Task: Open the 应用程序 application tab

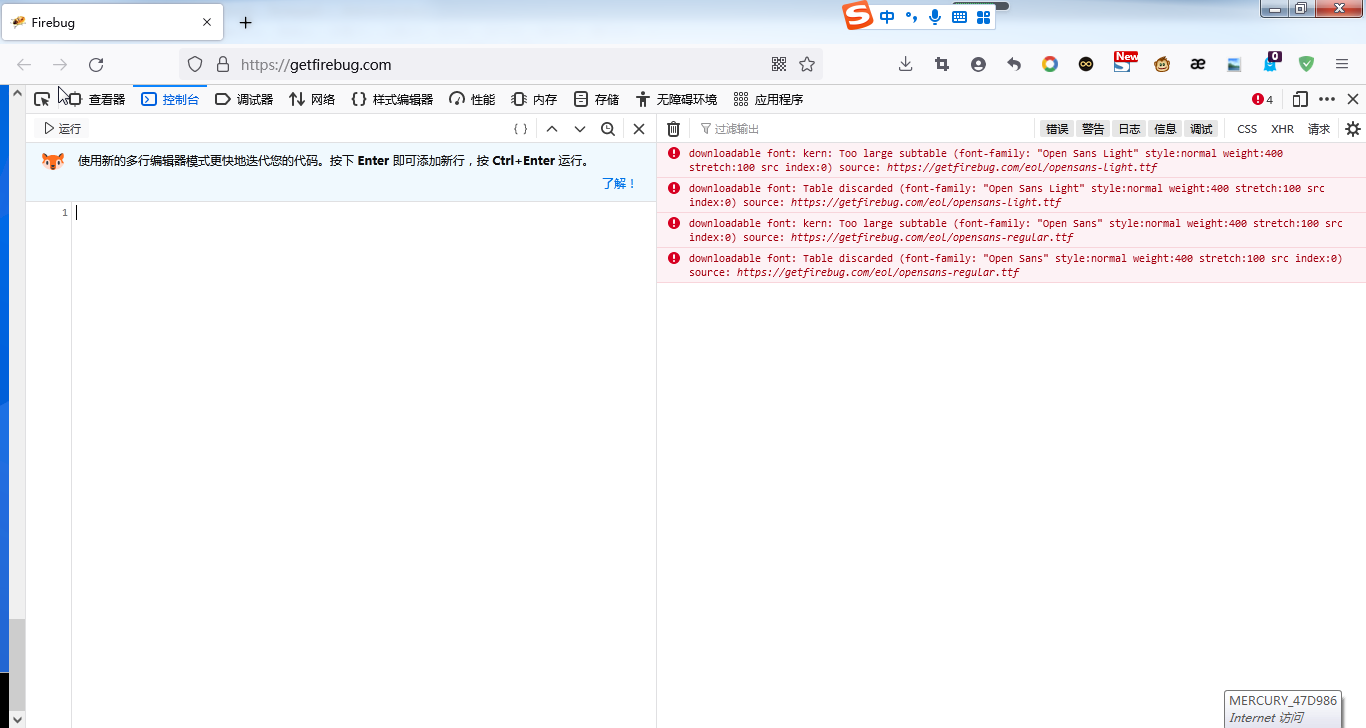Action: 768,99
